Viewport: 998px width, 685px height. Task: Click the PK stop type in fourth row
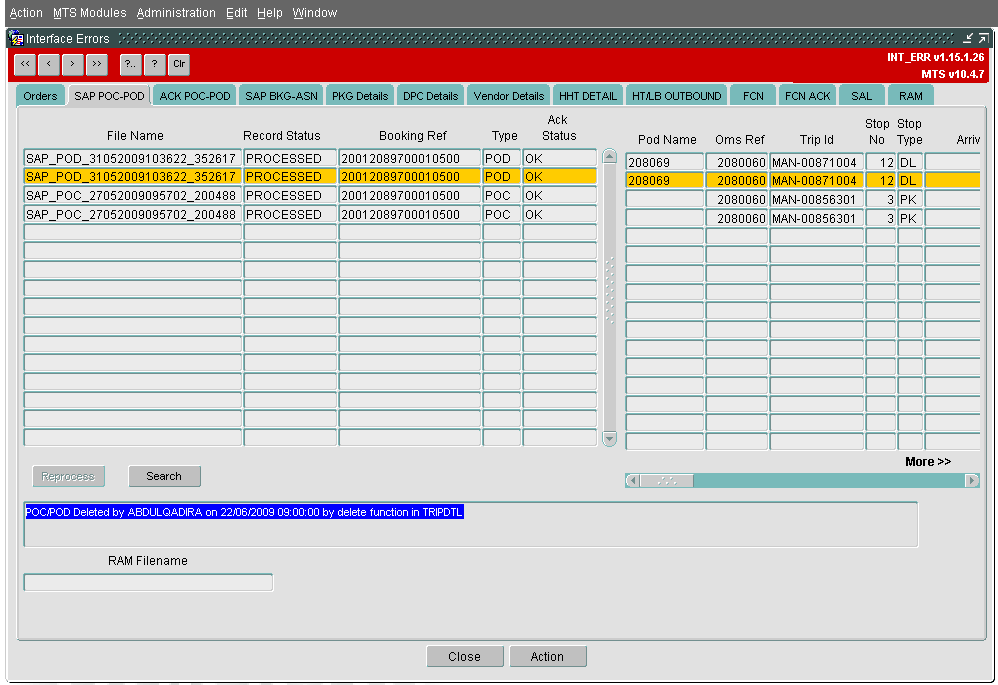click(x=910, y=218)
